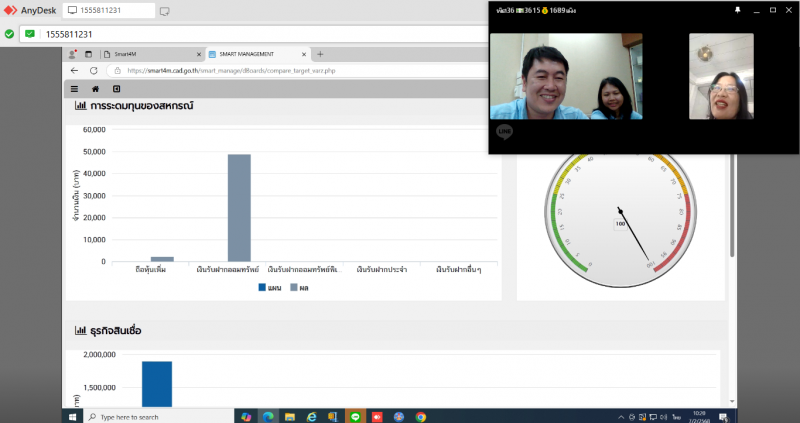The width and height of the screenshot is (800, 423).
Task: Close the LINE call window
Action: pos(788,10)
